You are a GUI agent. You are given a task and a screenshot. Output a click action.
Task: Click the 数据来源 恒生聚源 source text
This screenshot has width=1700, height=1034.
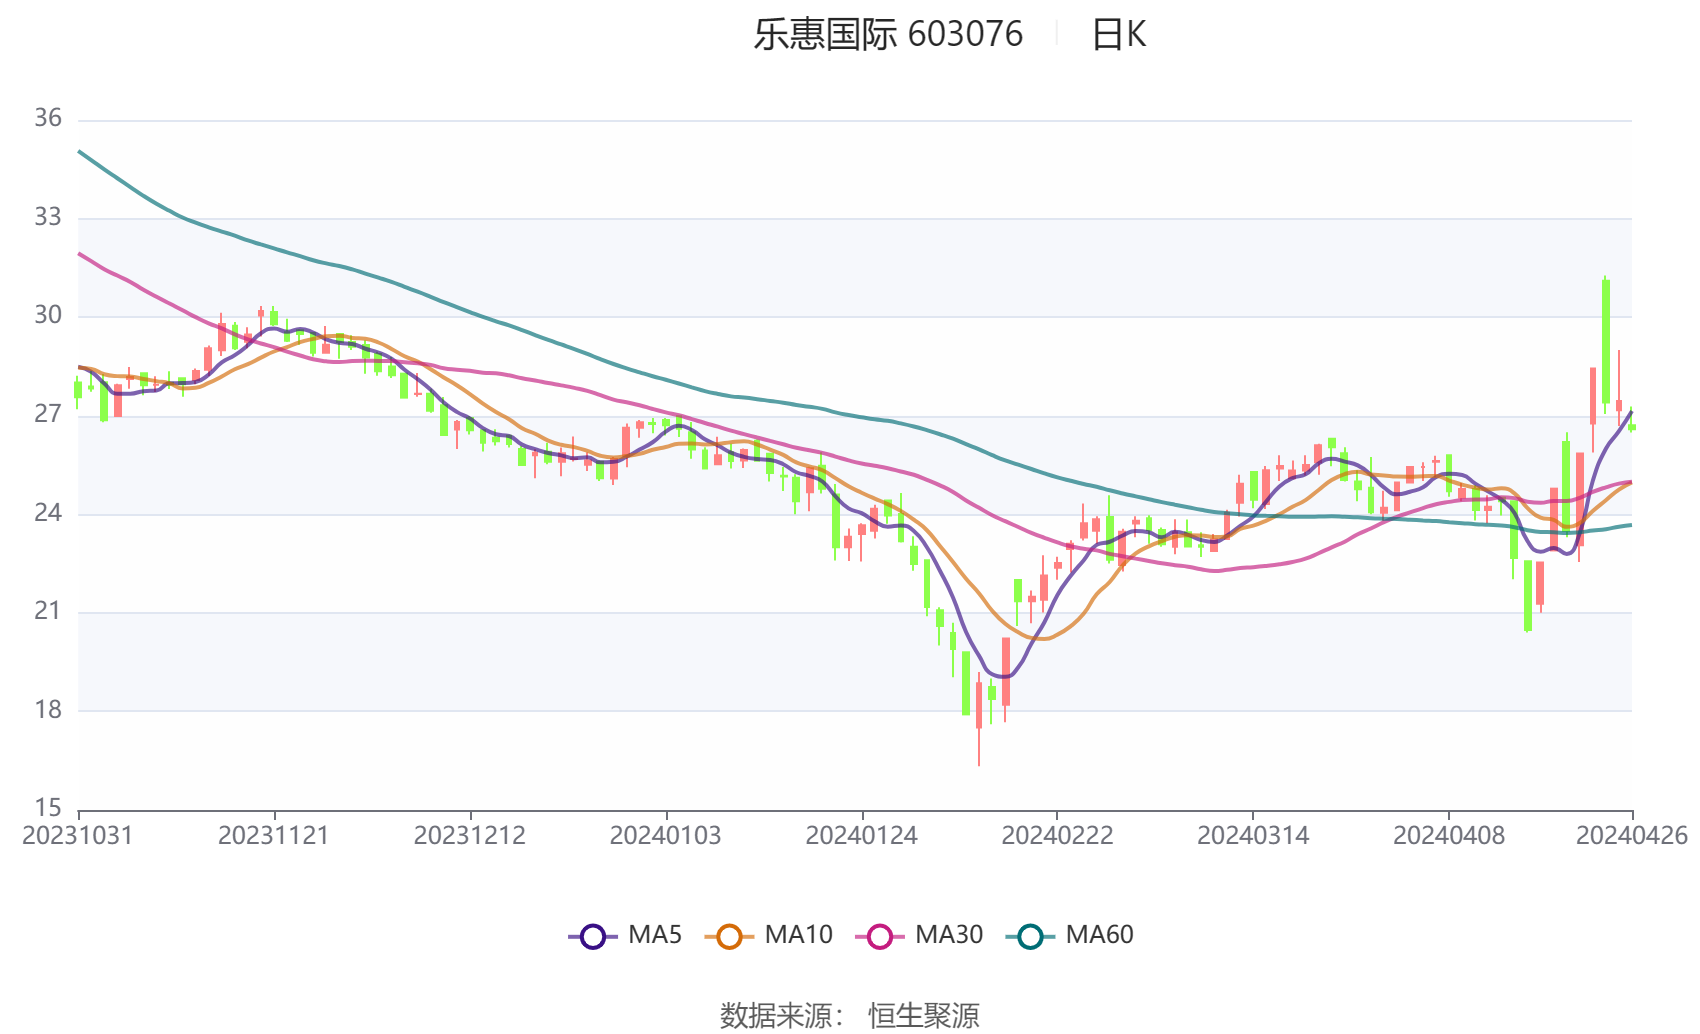(x=849, y=1015)
